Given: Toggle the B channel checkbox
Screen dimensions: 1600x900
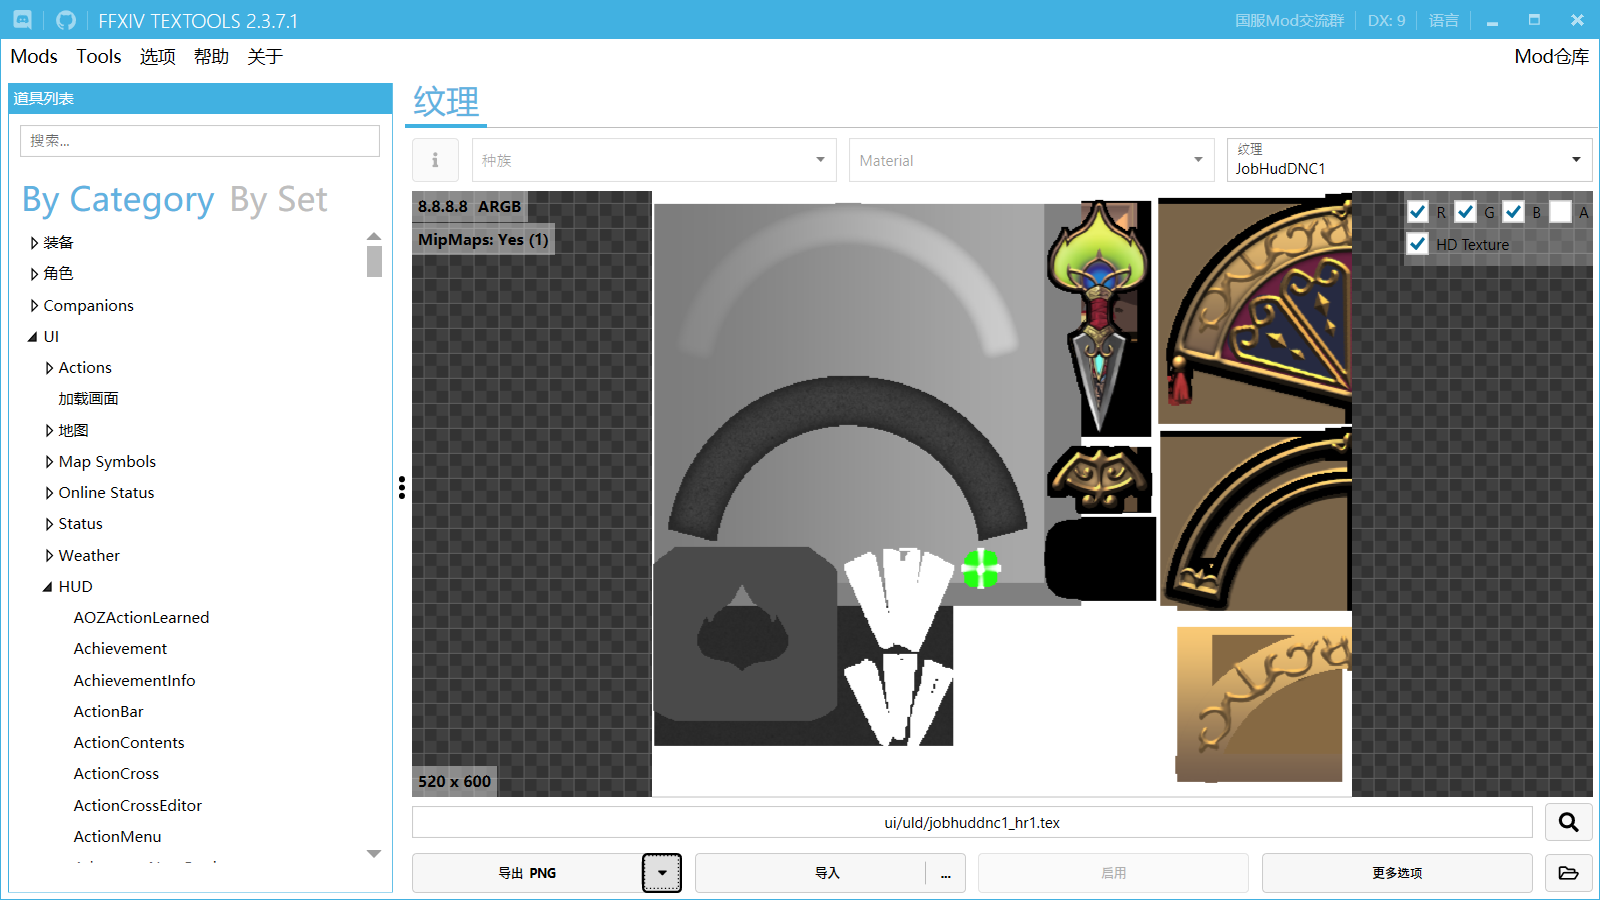Looking at the screenshot, I should [x=1513, y=212].
